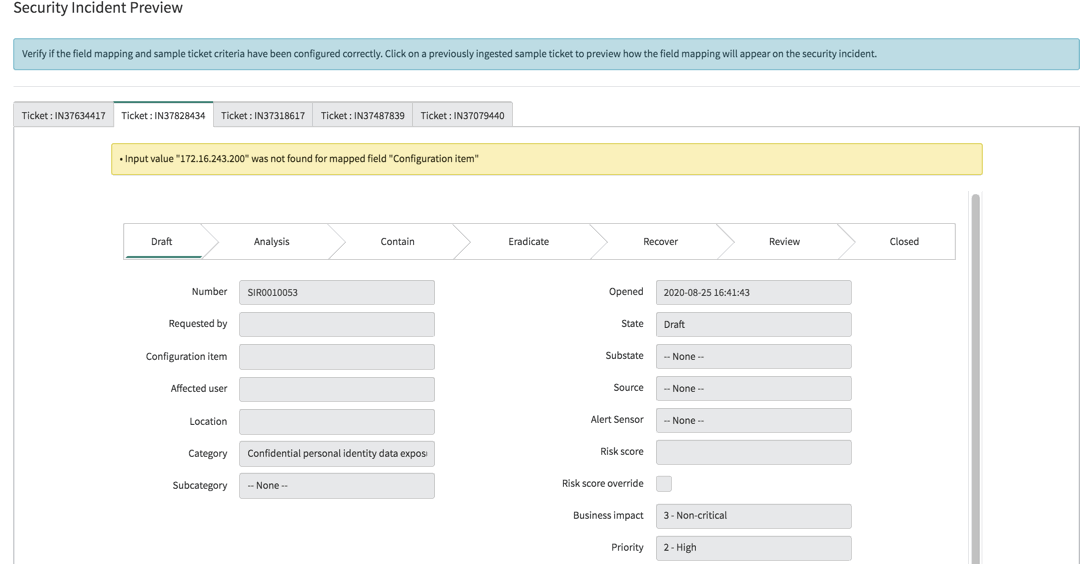Click the Business impact label
This screenshot has width=1080, height=564.
pos(608,515)
